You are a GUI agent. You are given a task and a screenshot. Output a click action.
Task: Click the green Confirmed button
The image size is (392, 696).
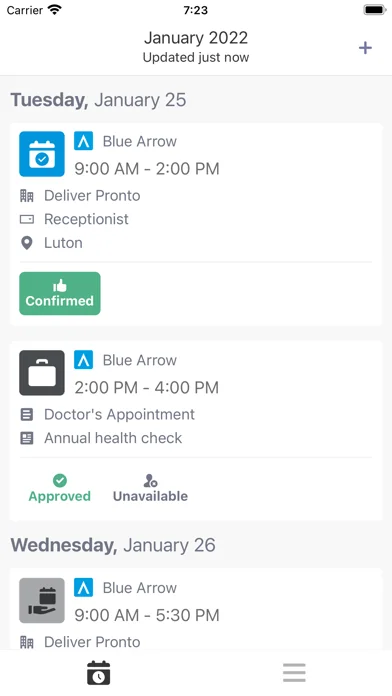click(x=59, y=293)
